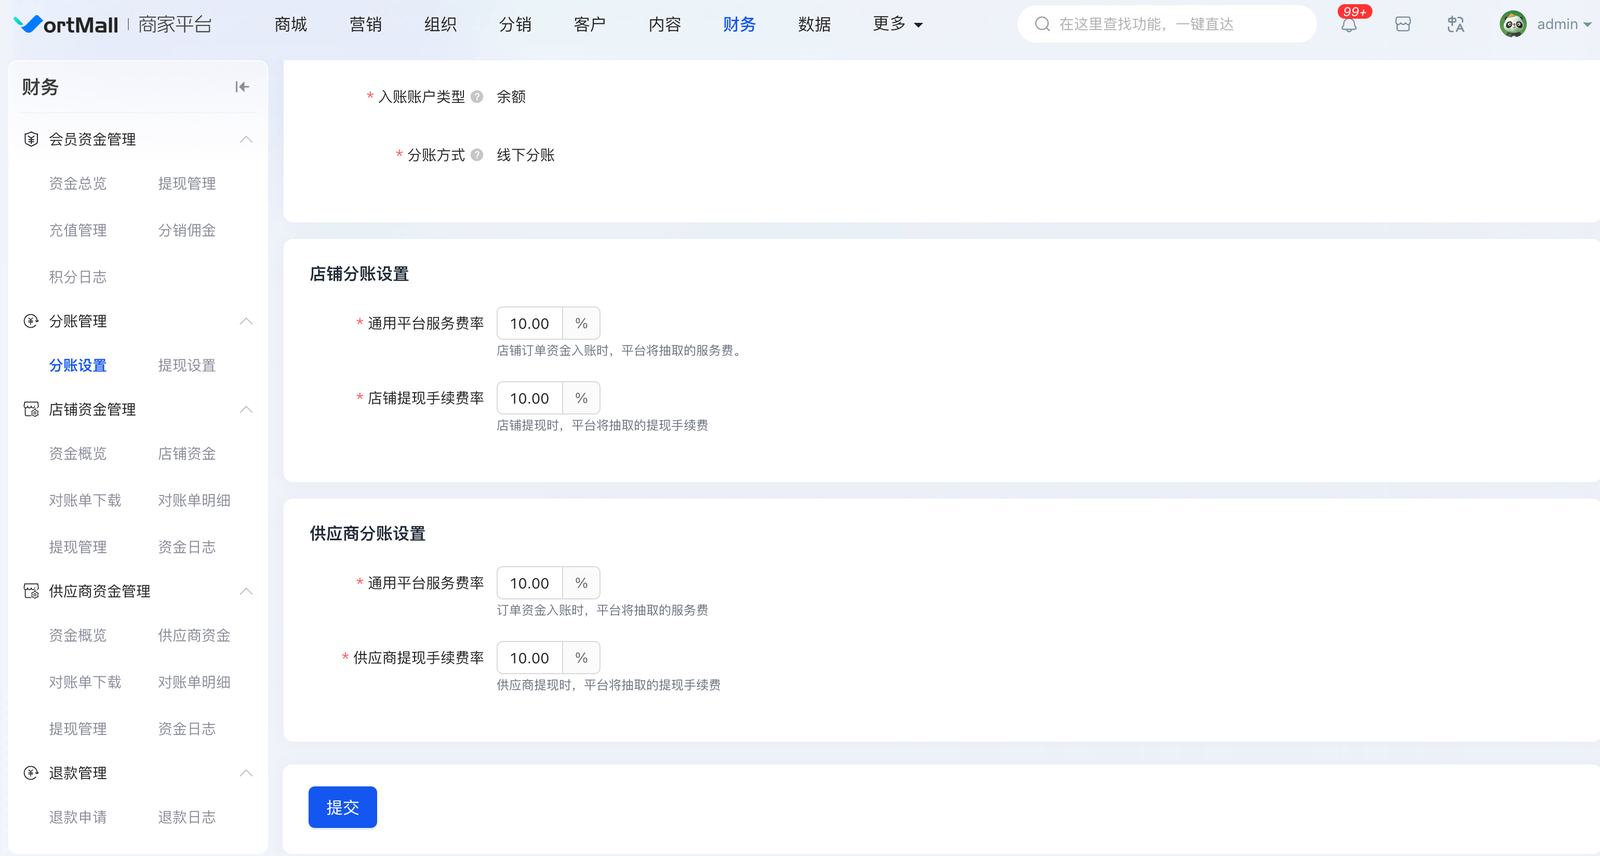This screenshot has width=1600, height=856.
Task: Click the 供应商提现手续费率 input field
Action: (x=530, y=658)
